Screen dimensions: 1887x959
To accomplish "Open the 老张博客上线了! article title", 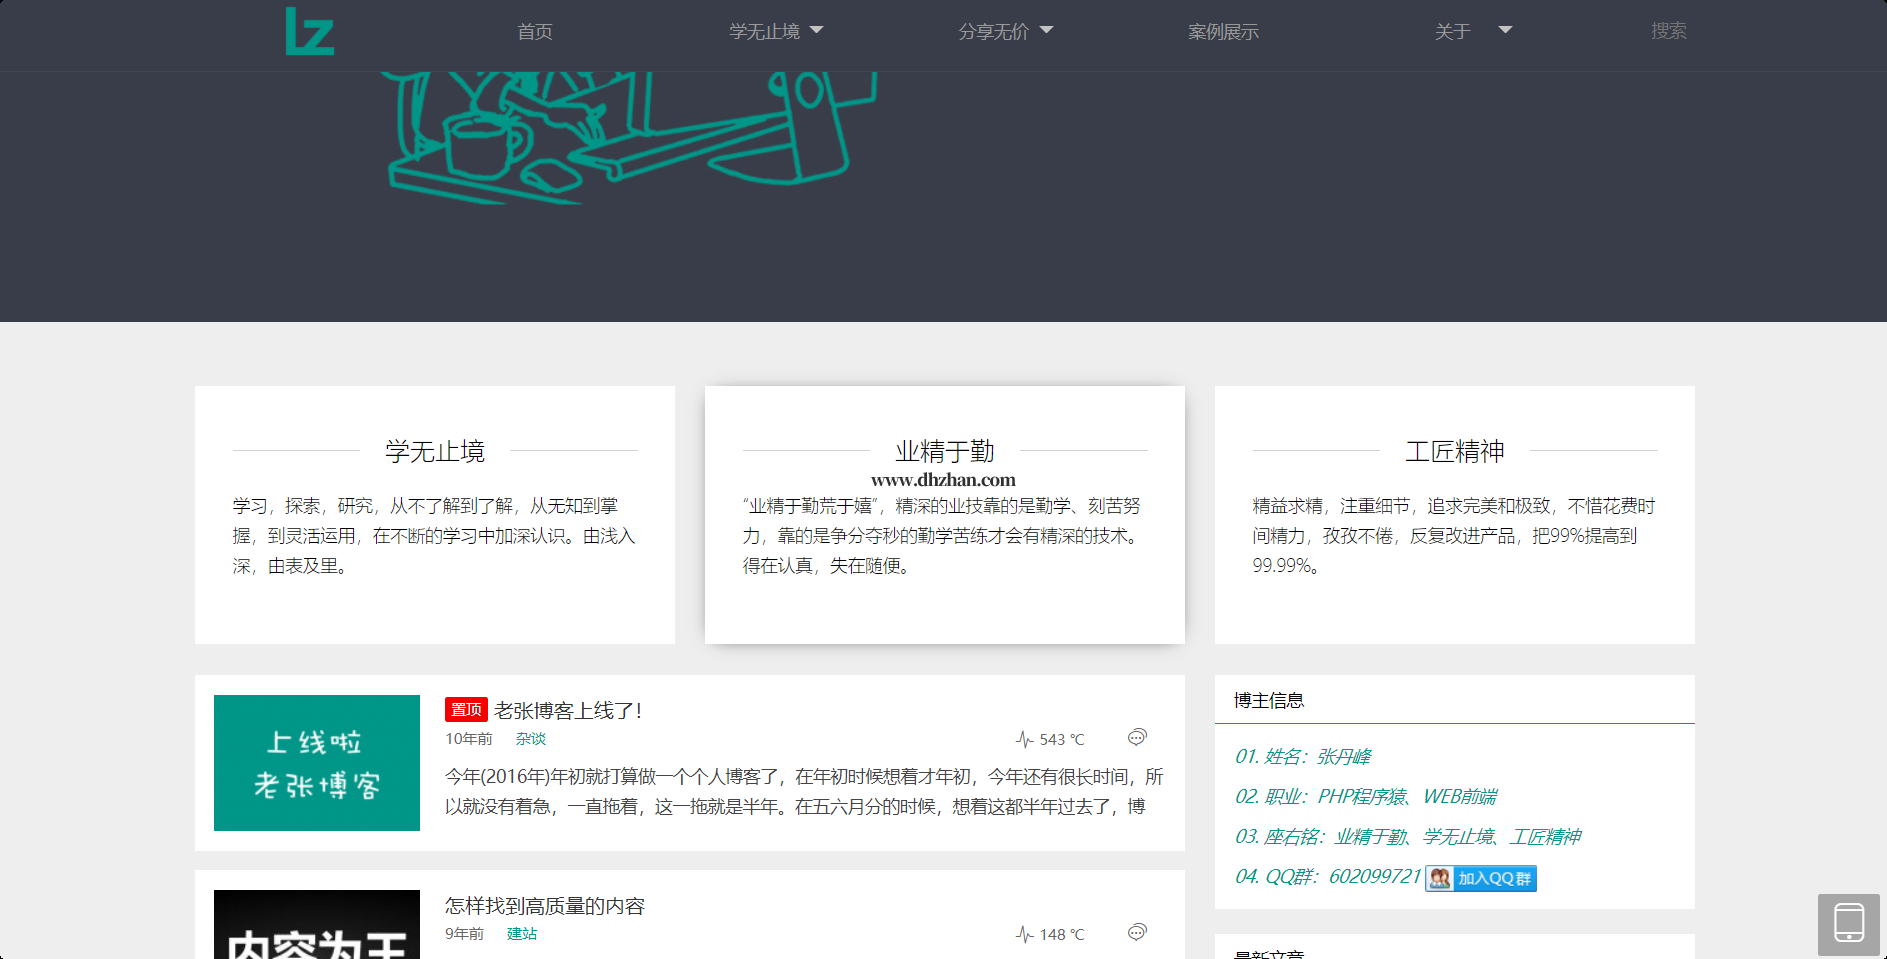I will click(568, 711).
